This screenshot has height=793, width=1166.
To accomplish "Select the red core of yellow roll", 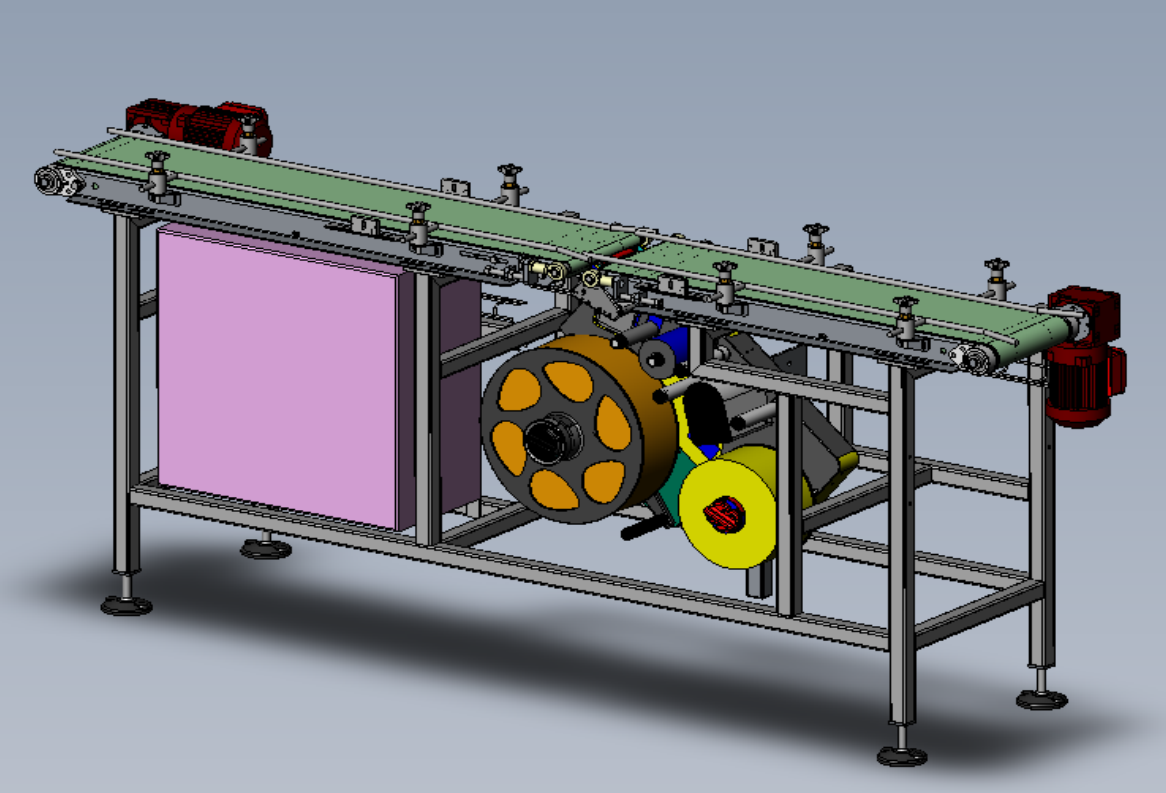I will [724, 514].
